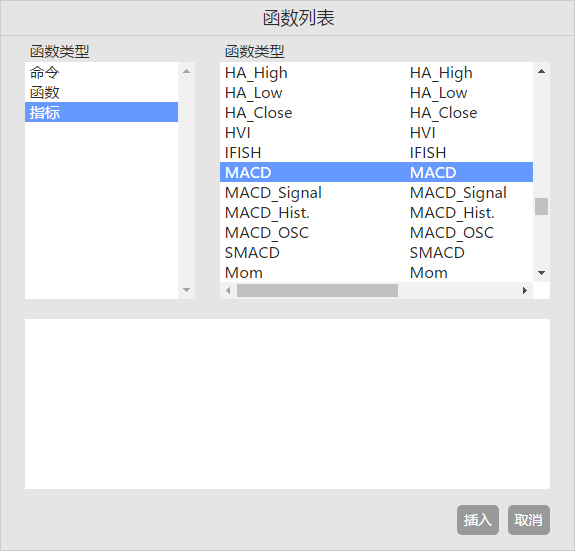Select the highlighted MACD row
Screen dimensions: 575x551
click(x=376, y=172)
